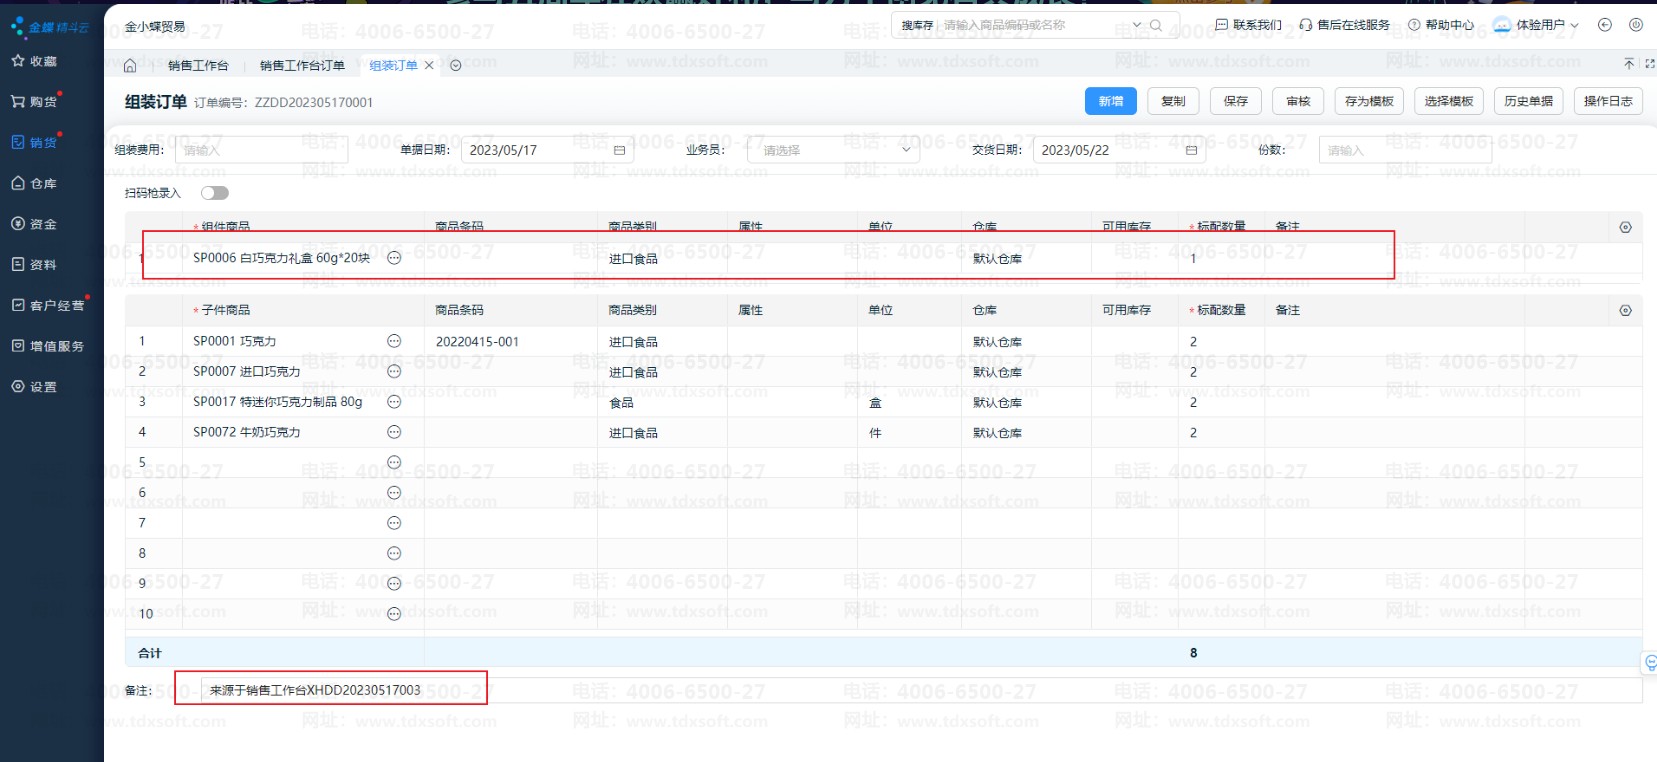Viewport: 1657px width, 762px height.
Task: Open the 体验用户 user menu
Action: [1536, 25]
